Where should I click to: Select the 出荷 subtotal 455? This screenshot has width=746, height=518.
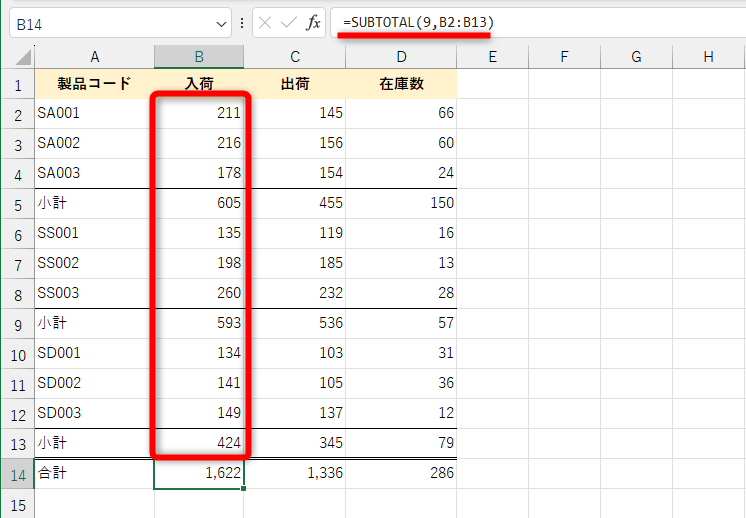[294, 203]
